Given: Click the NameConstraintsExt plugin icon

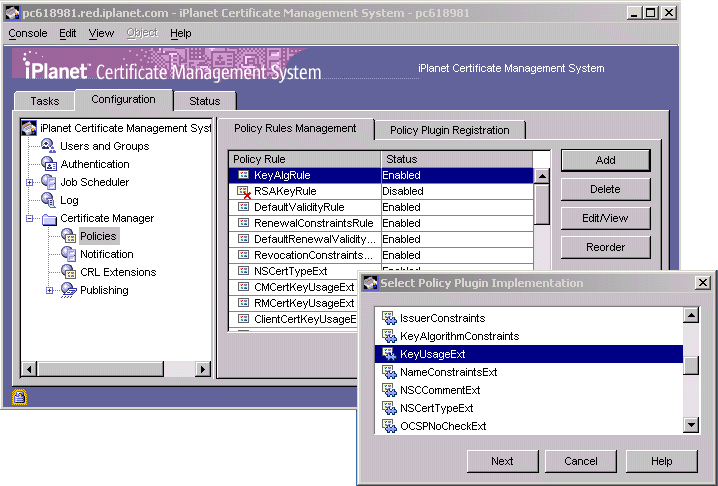Looking at the screenshot, I should point(389,372).
